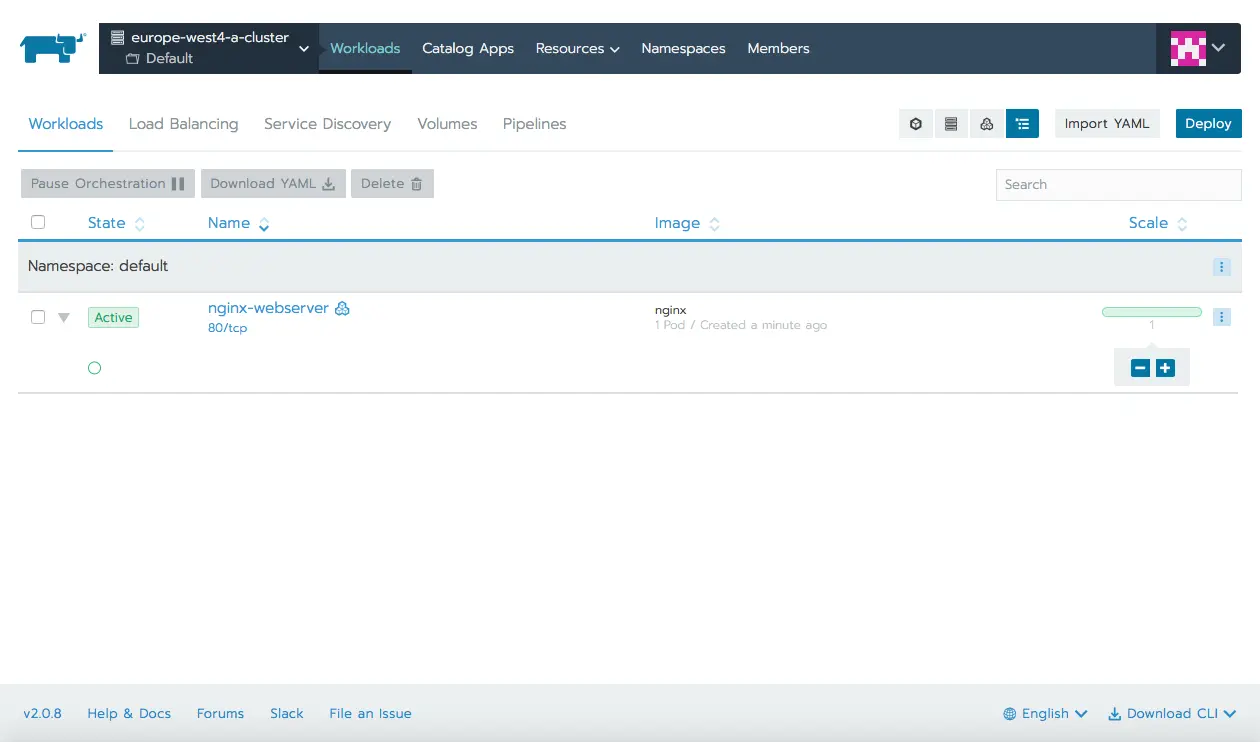The image size is (1260, 742).
Task: Open the Download CLI dropdown
Action: tap(1173, 714)
